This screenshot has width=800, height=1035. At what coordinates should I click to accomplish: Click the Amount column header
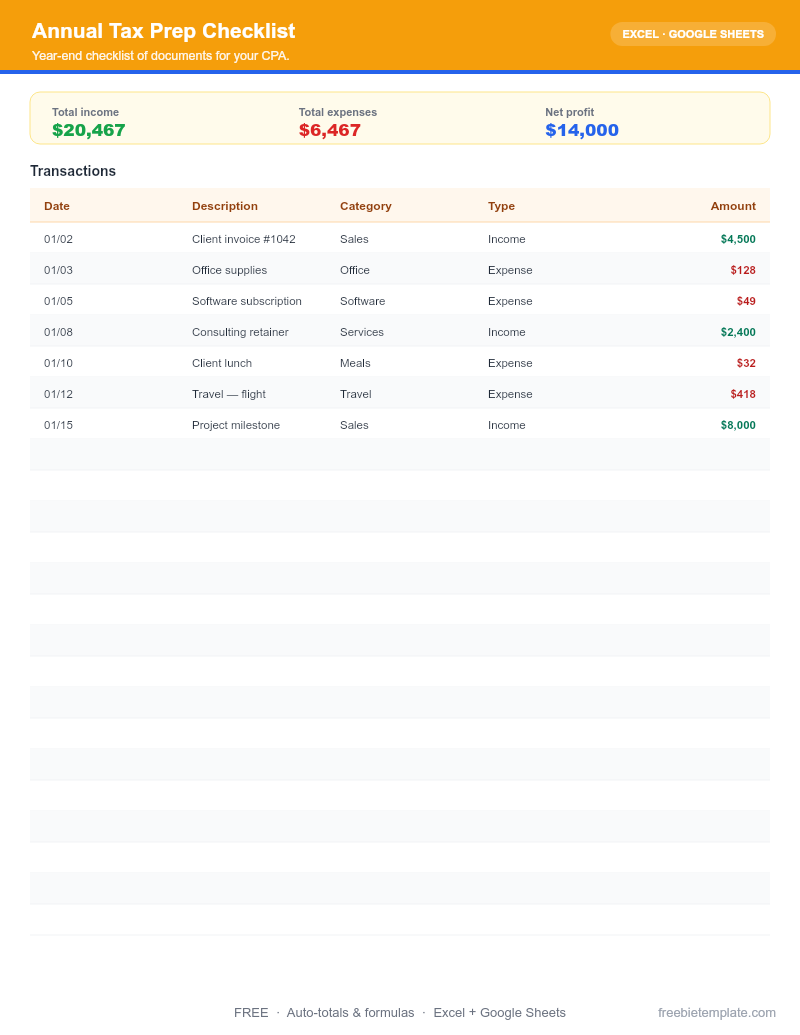click(733, 206)
